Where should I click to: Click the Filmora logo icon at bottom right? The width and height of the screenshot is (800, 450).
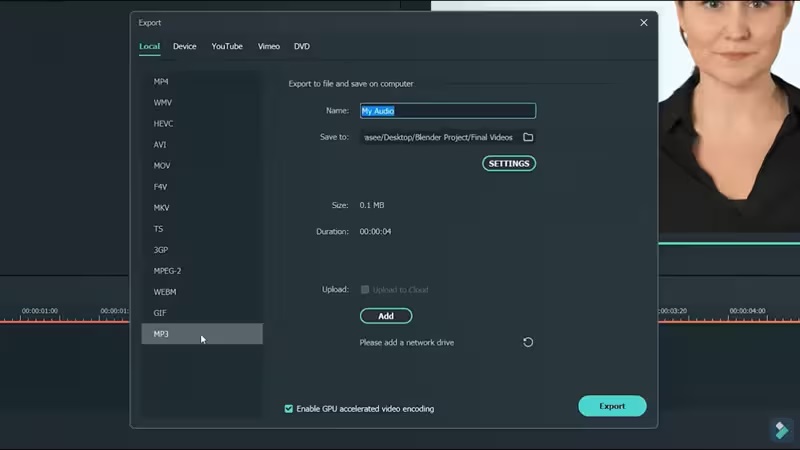[x=782, y=430]
